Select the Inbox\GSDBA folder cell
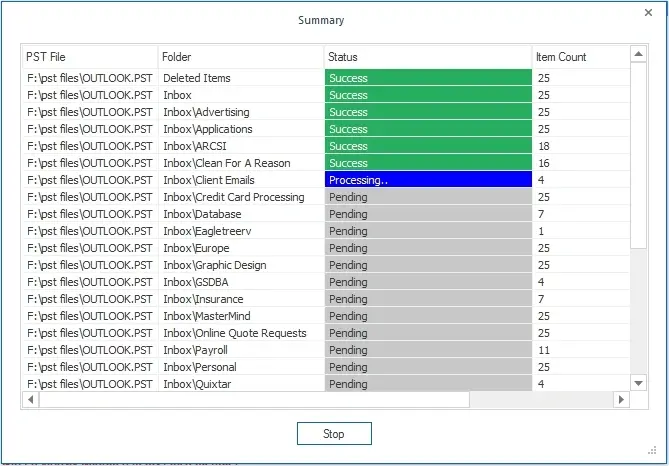The width and height of the screenshot is (669, 466). (x=241, y=282)
